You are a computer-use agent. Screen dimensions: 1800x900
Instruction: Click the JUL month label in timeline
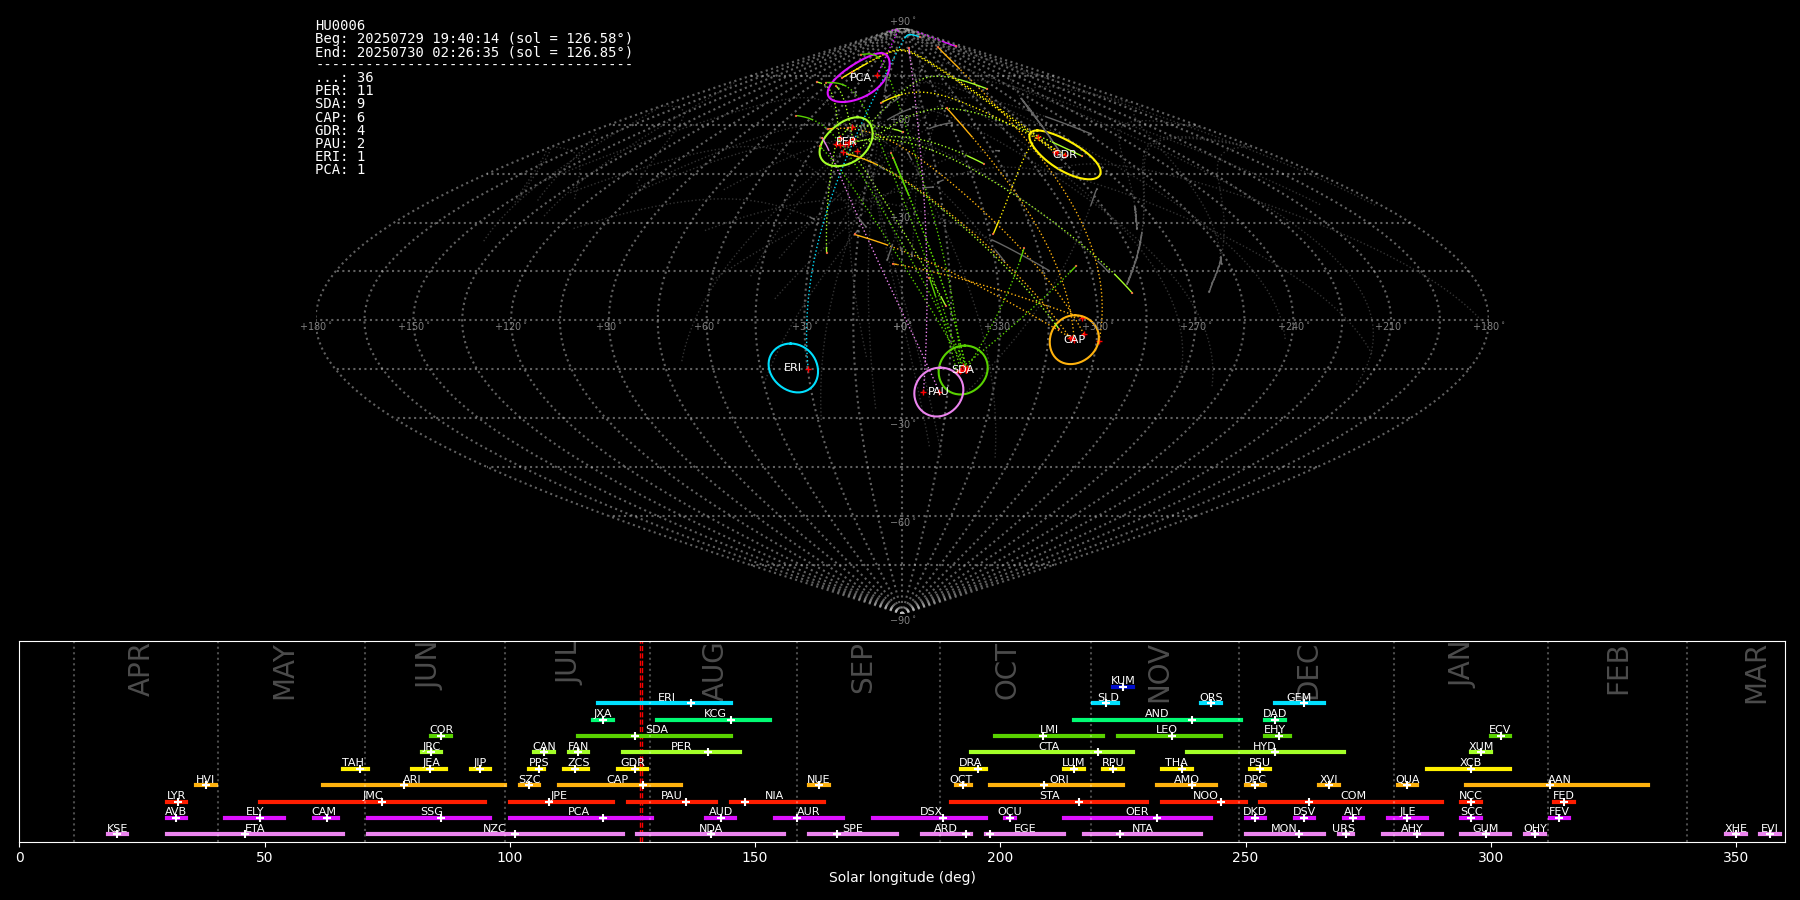[566, 663]
